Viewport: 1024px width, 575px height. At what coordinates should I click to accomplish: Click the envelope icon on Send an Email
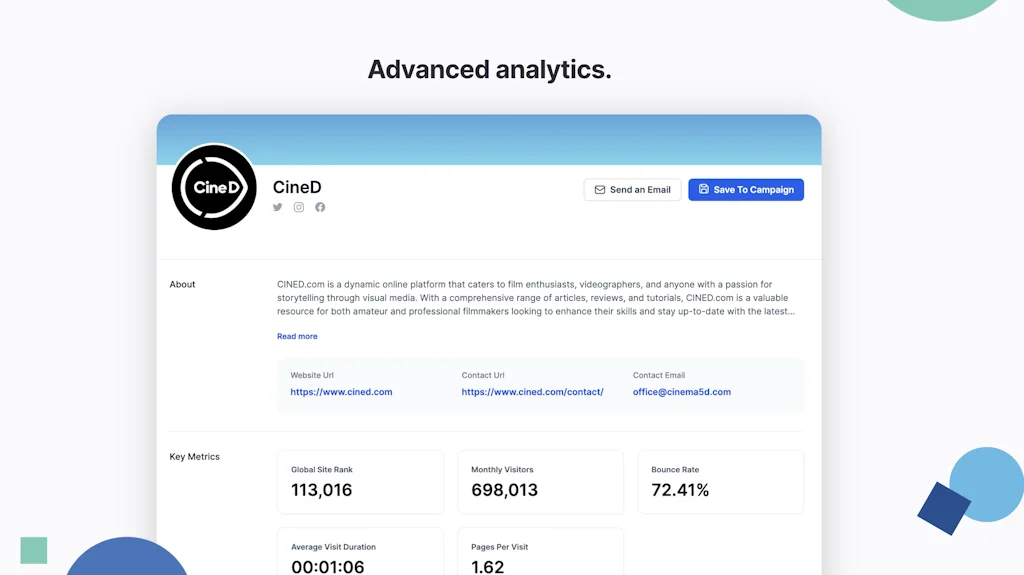click(x=600, y=190)
